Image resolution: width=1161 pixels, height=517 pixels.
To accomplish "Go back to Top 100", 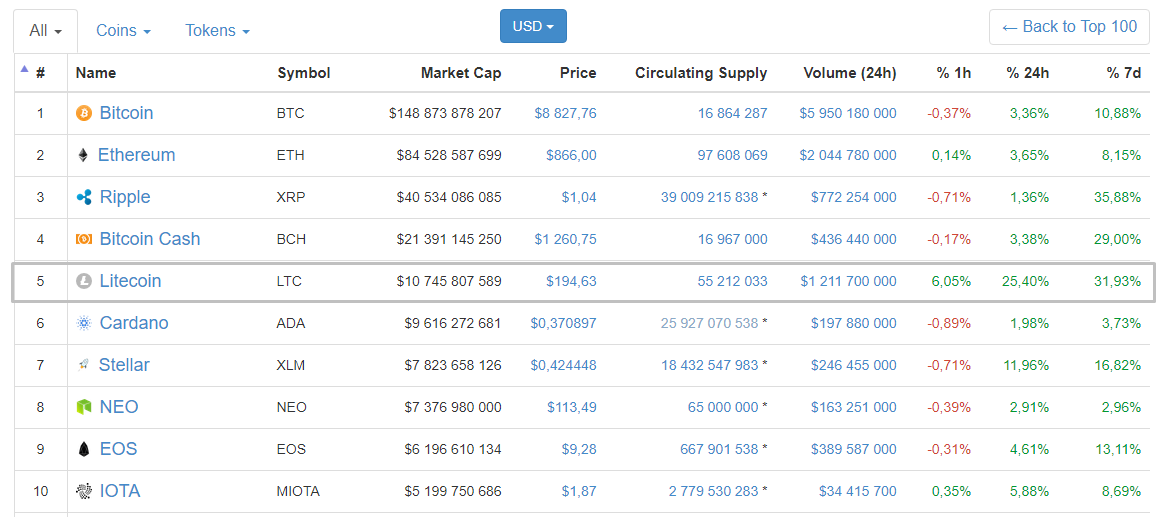I will click(x=1069, y=27).
